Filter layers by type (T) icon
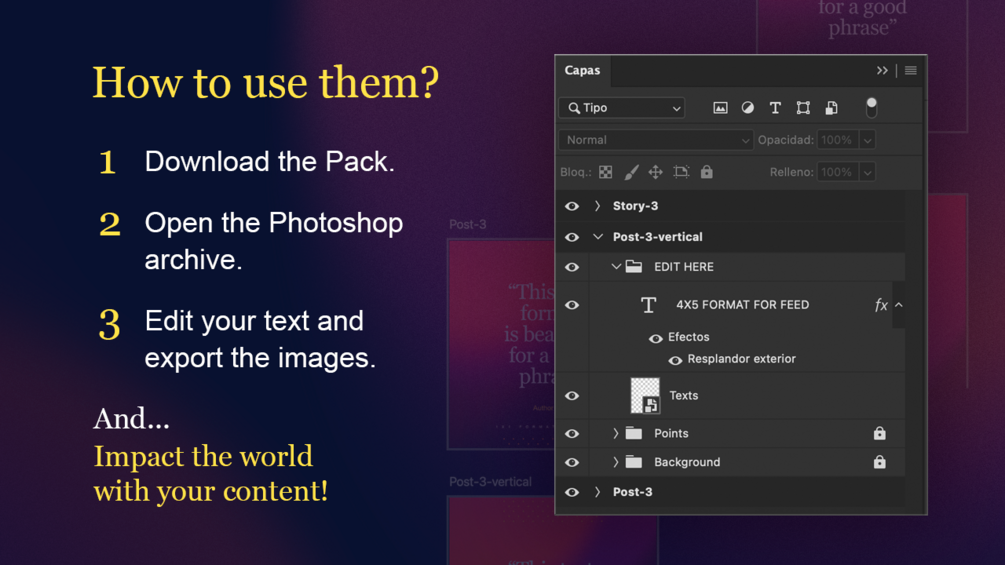The width and height of the screenshot is (1005, 565). click(775, 108)
